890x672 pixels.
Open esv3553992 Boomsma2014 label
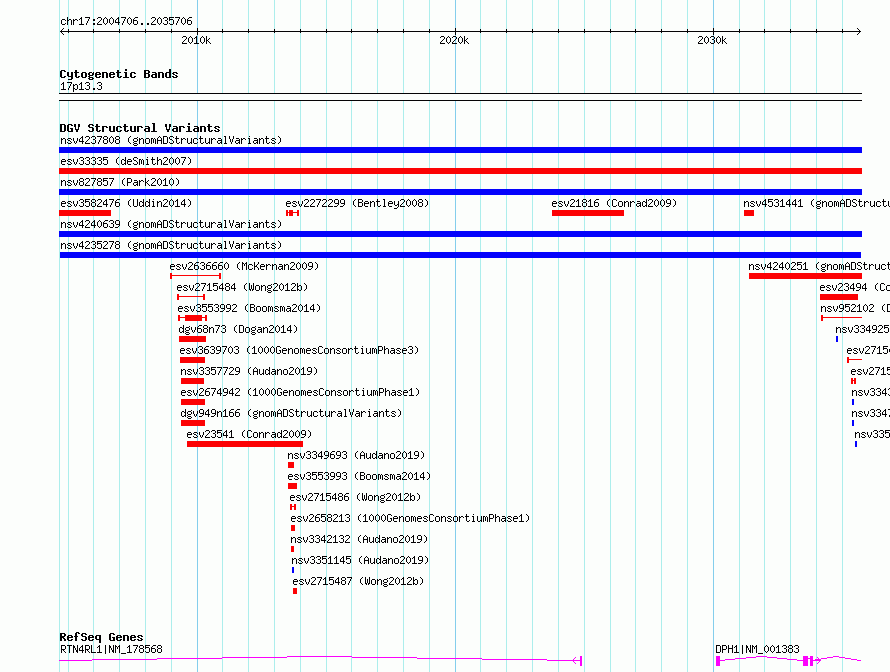pos(249,308)
